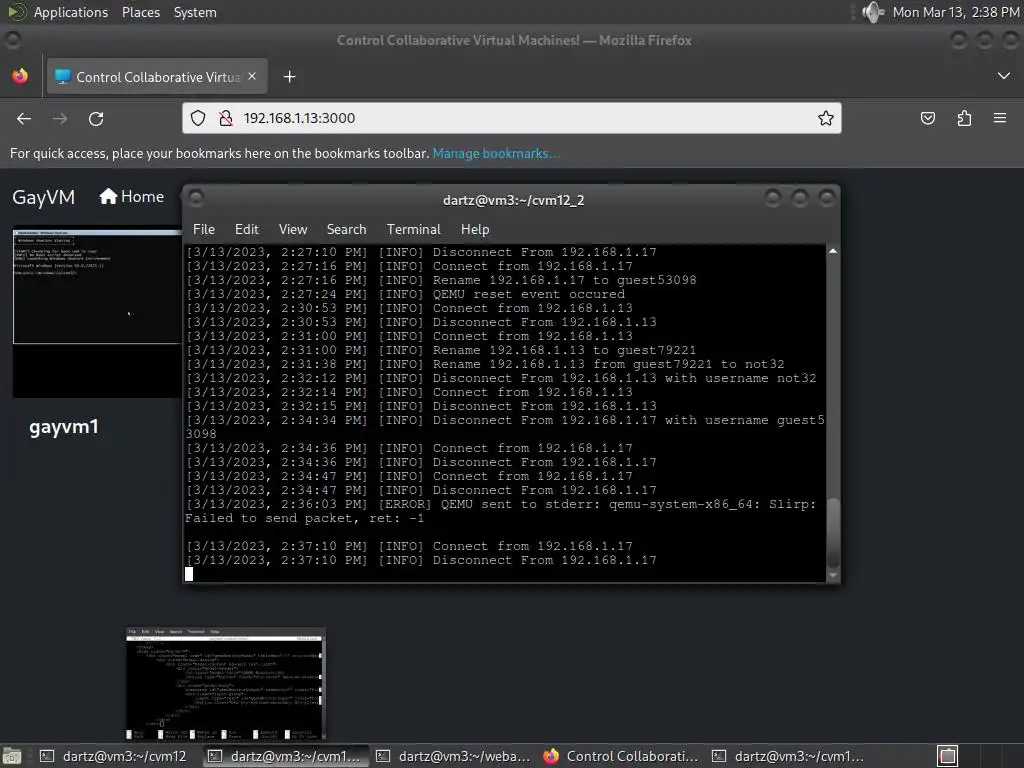
Task: Go forward one page in Firefox
Action: pyautogui.click(x=60, y=118)
